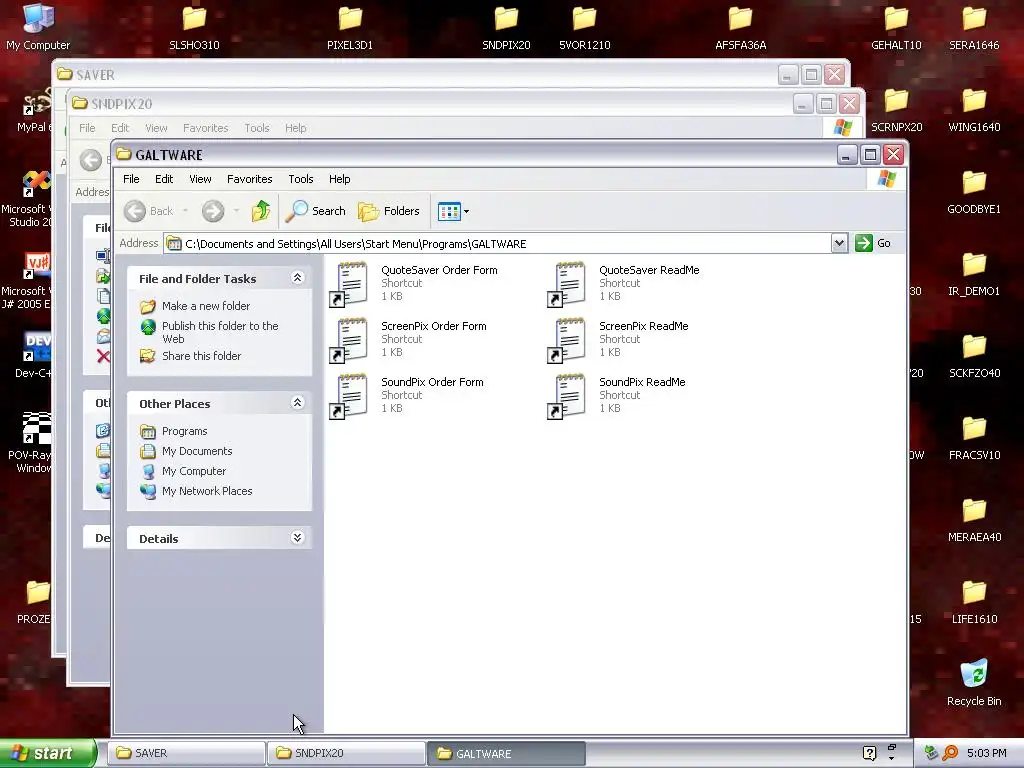Image resolution: width=1024 pixels, height=768 pixels.
Task: Click the Go button
Action: point(873,244)
